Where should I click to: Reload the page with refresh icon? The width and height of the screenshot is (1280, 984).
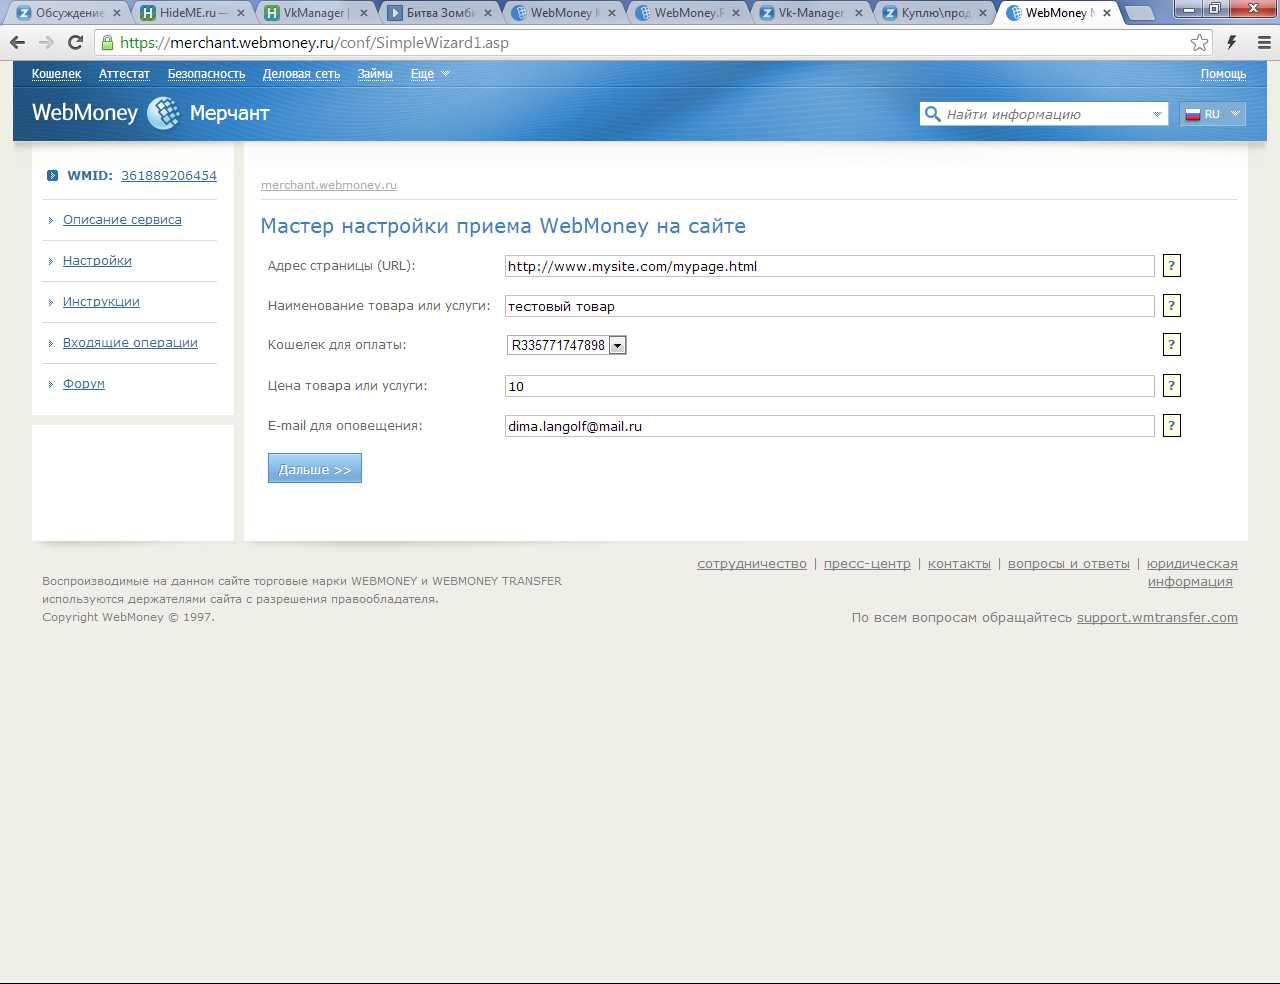pos(75,43)
